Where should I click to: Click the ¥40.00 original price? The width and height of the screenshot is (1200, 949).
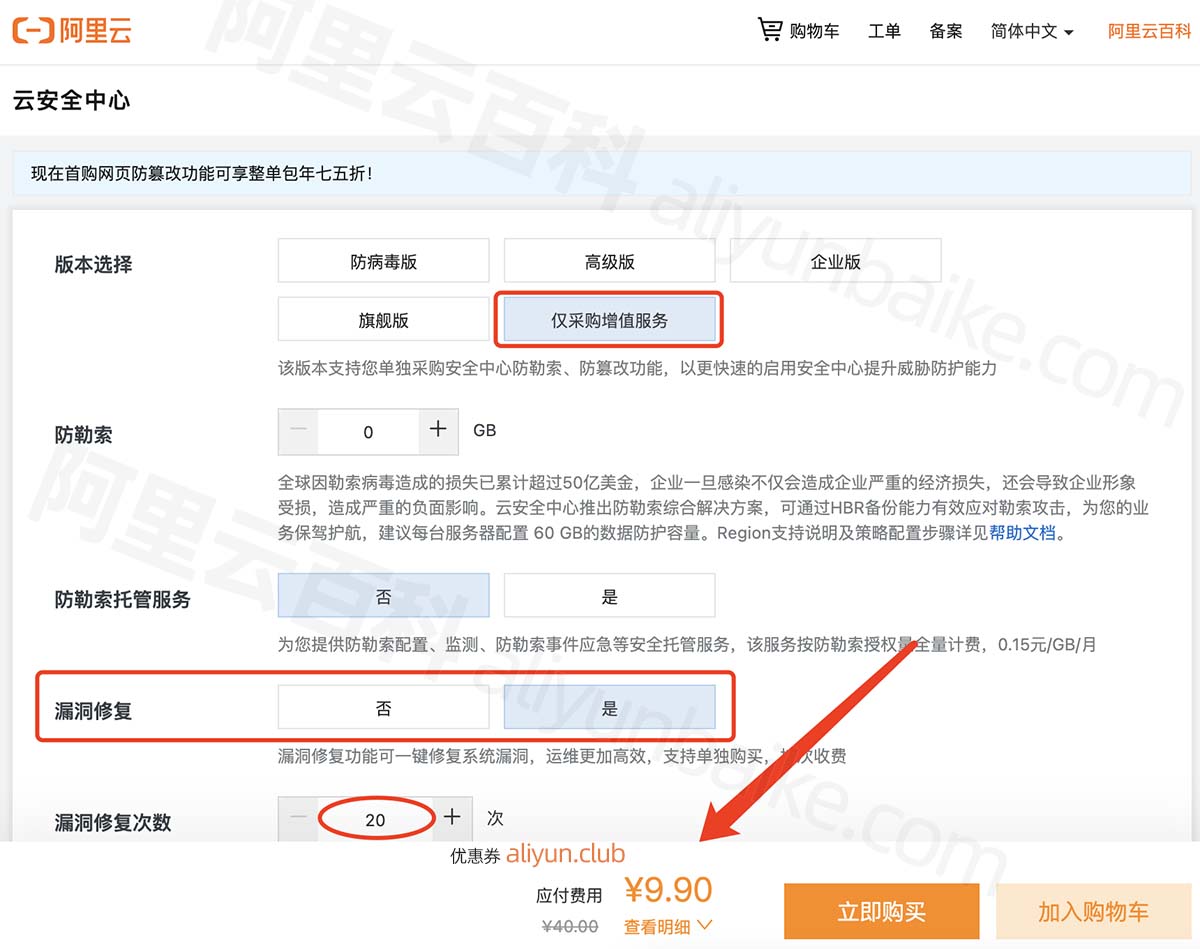[570, 926]
